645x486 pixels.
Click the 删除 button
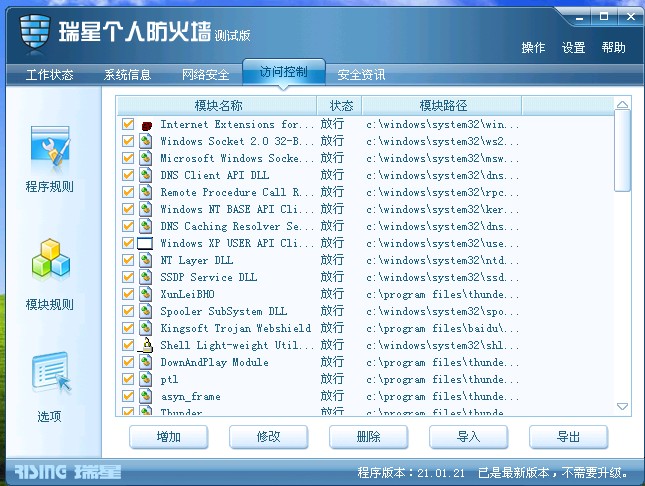coord(369,437)
